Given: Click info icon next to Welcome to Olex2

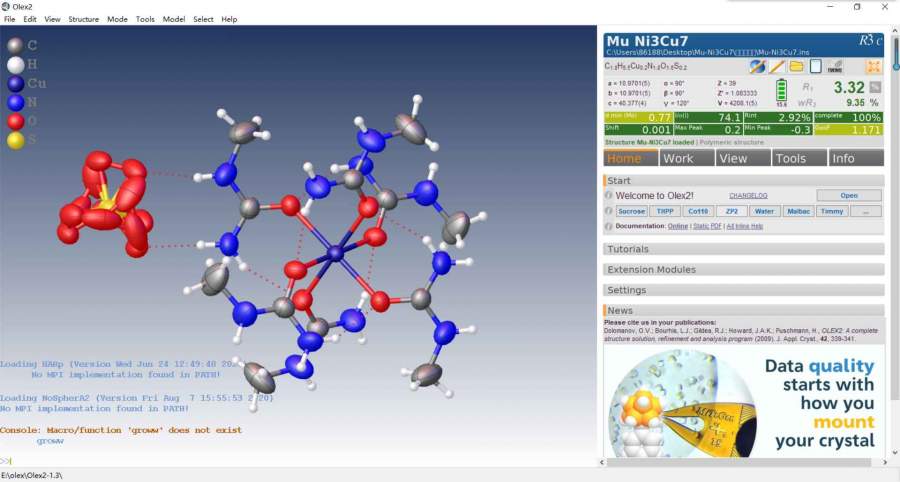Looking at the screenshot, I should pyautogui.click(x=608, y=196).
